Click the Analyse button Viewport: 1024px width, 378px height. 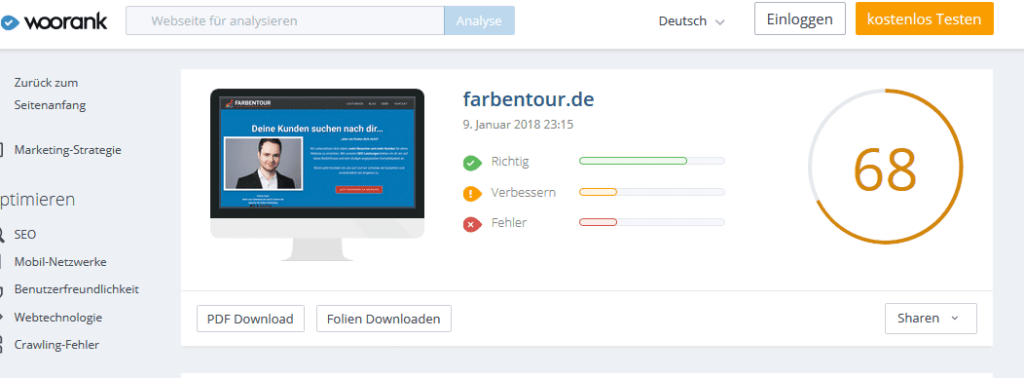point(479,21)
